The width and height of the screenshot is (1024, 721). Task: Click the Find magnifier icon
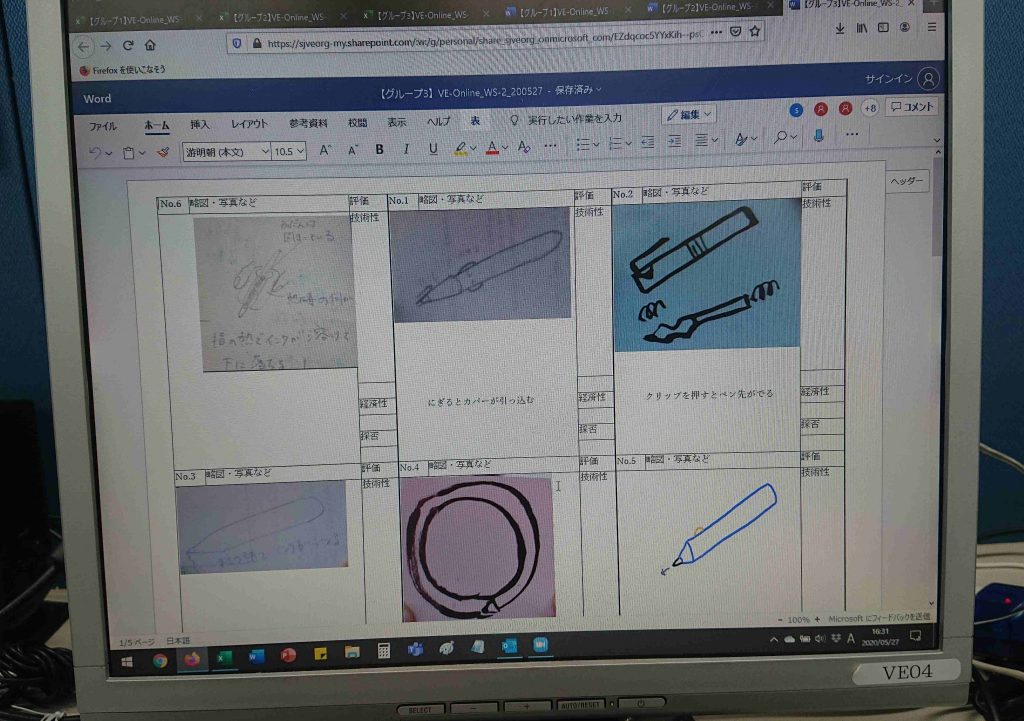coord(780,136)
